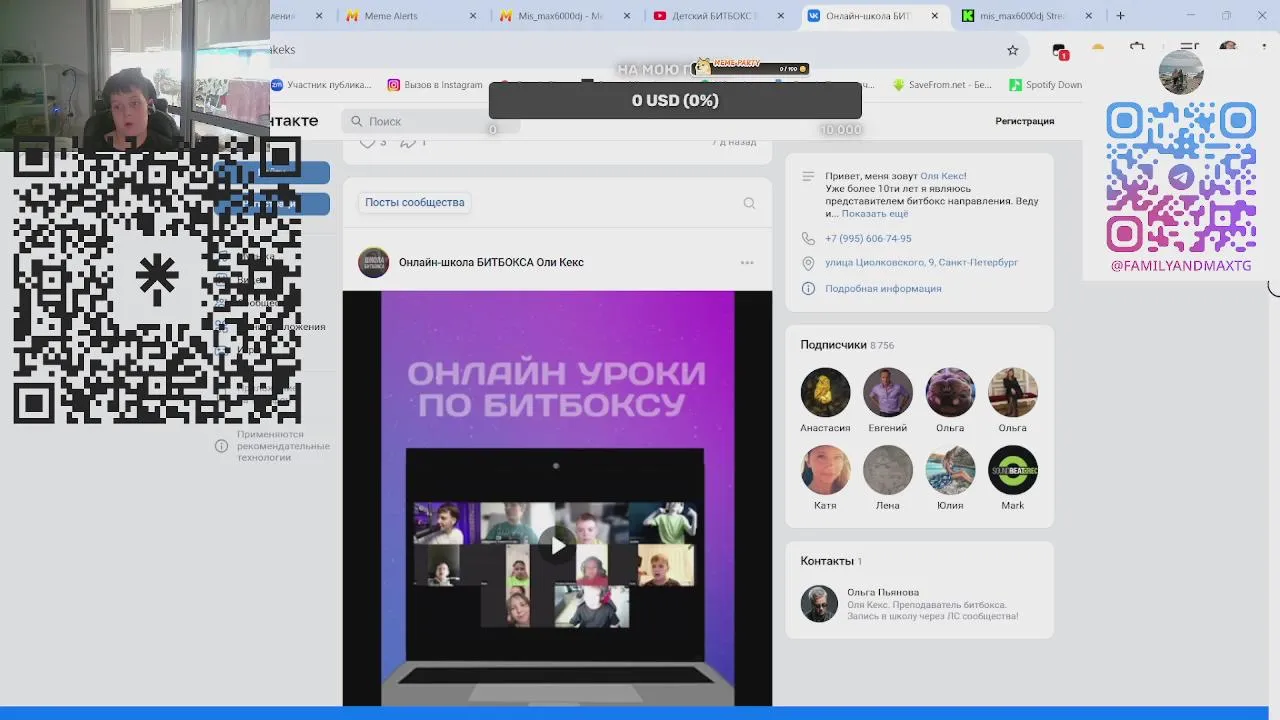Click the Онлайн-школа БИТБОКСА community avatar

coord(374,262)
